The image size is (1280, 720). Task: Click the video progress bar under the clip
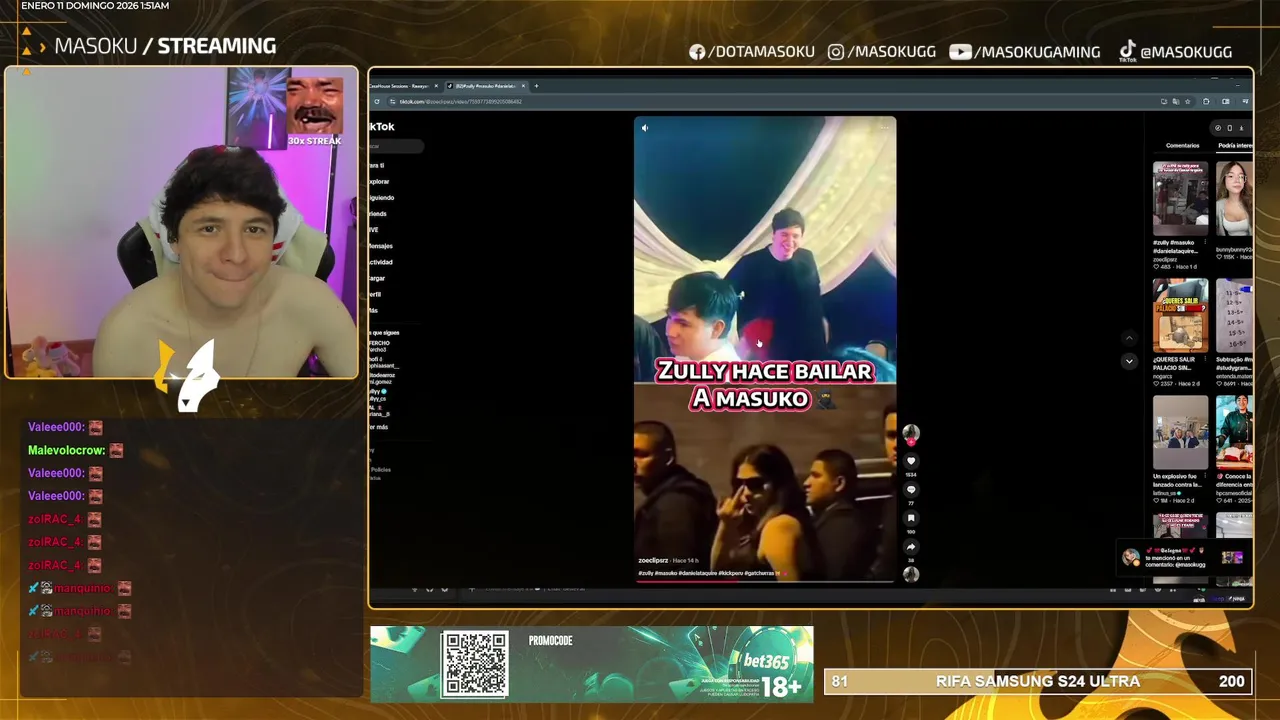pyautogui.click(x=765, y=581)
